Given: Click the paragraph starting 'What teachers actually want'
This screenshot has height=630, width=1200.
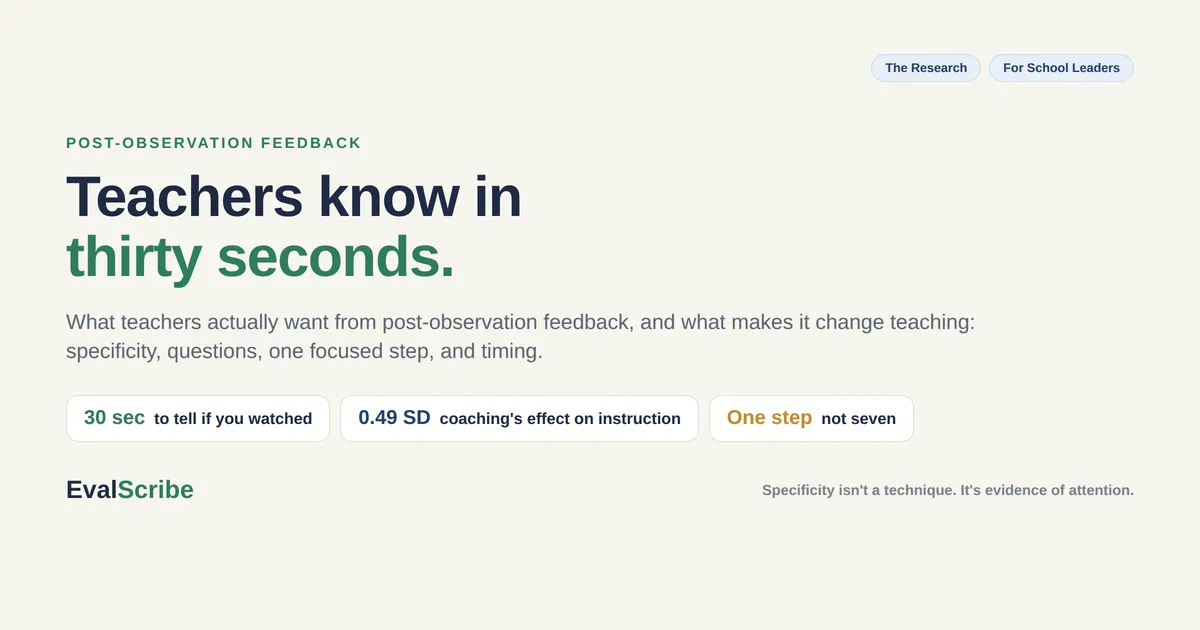Looking at the screenshot, I should point(520,337).
